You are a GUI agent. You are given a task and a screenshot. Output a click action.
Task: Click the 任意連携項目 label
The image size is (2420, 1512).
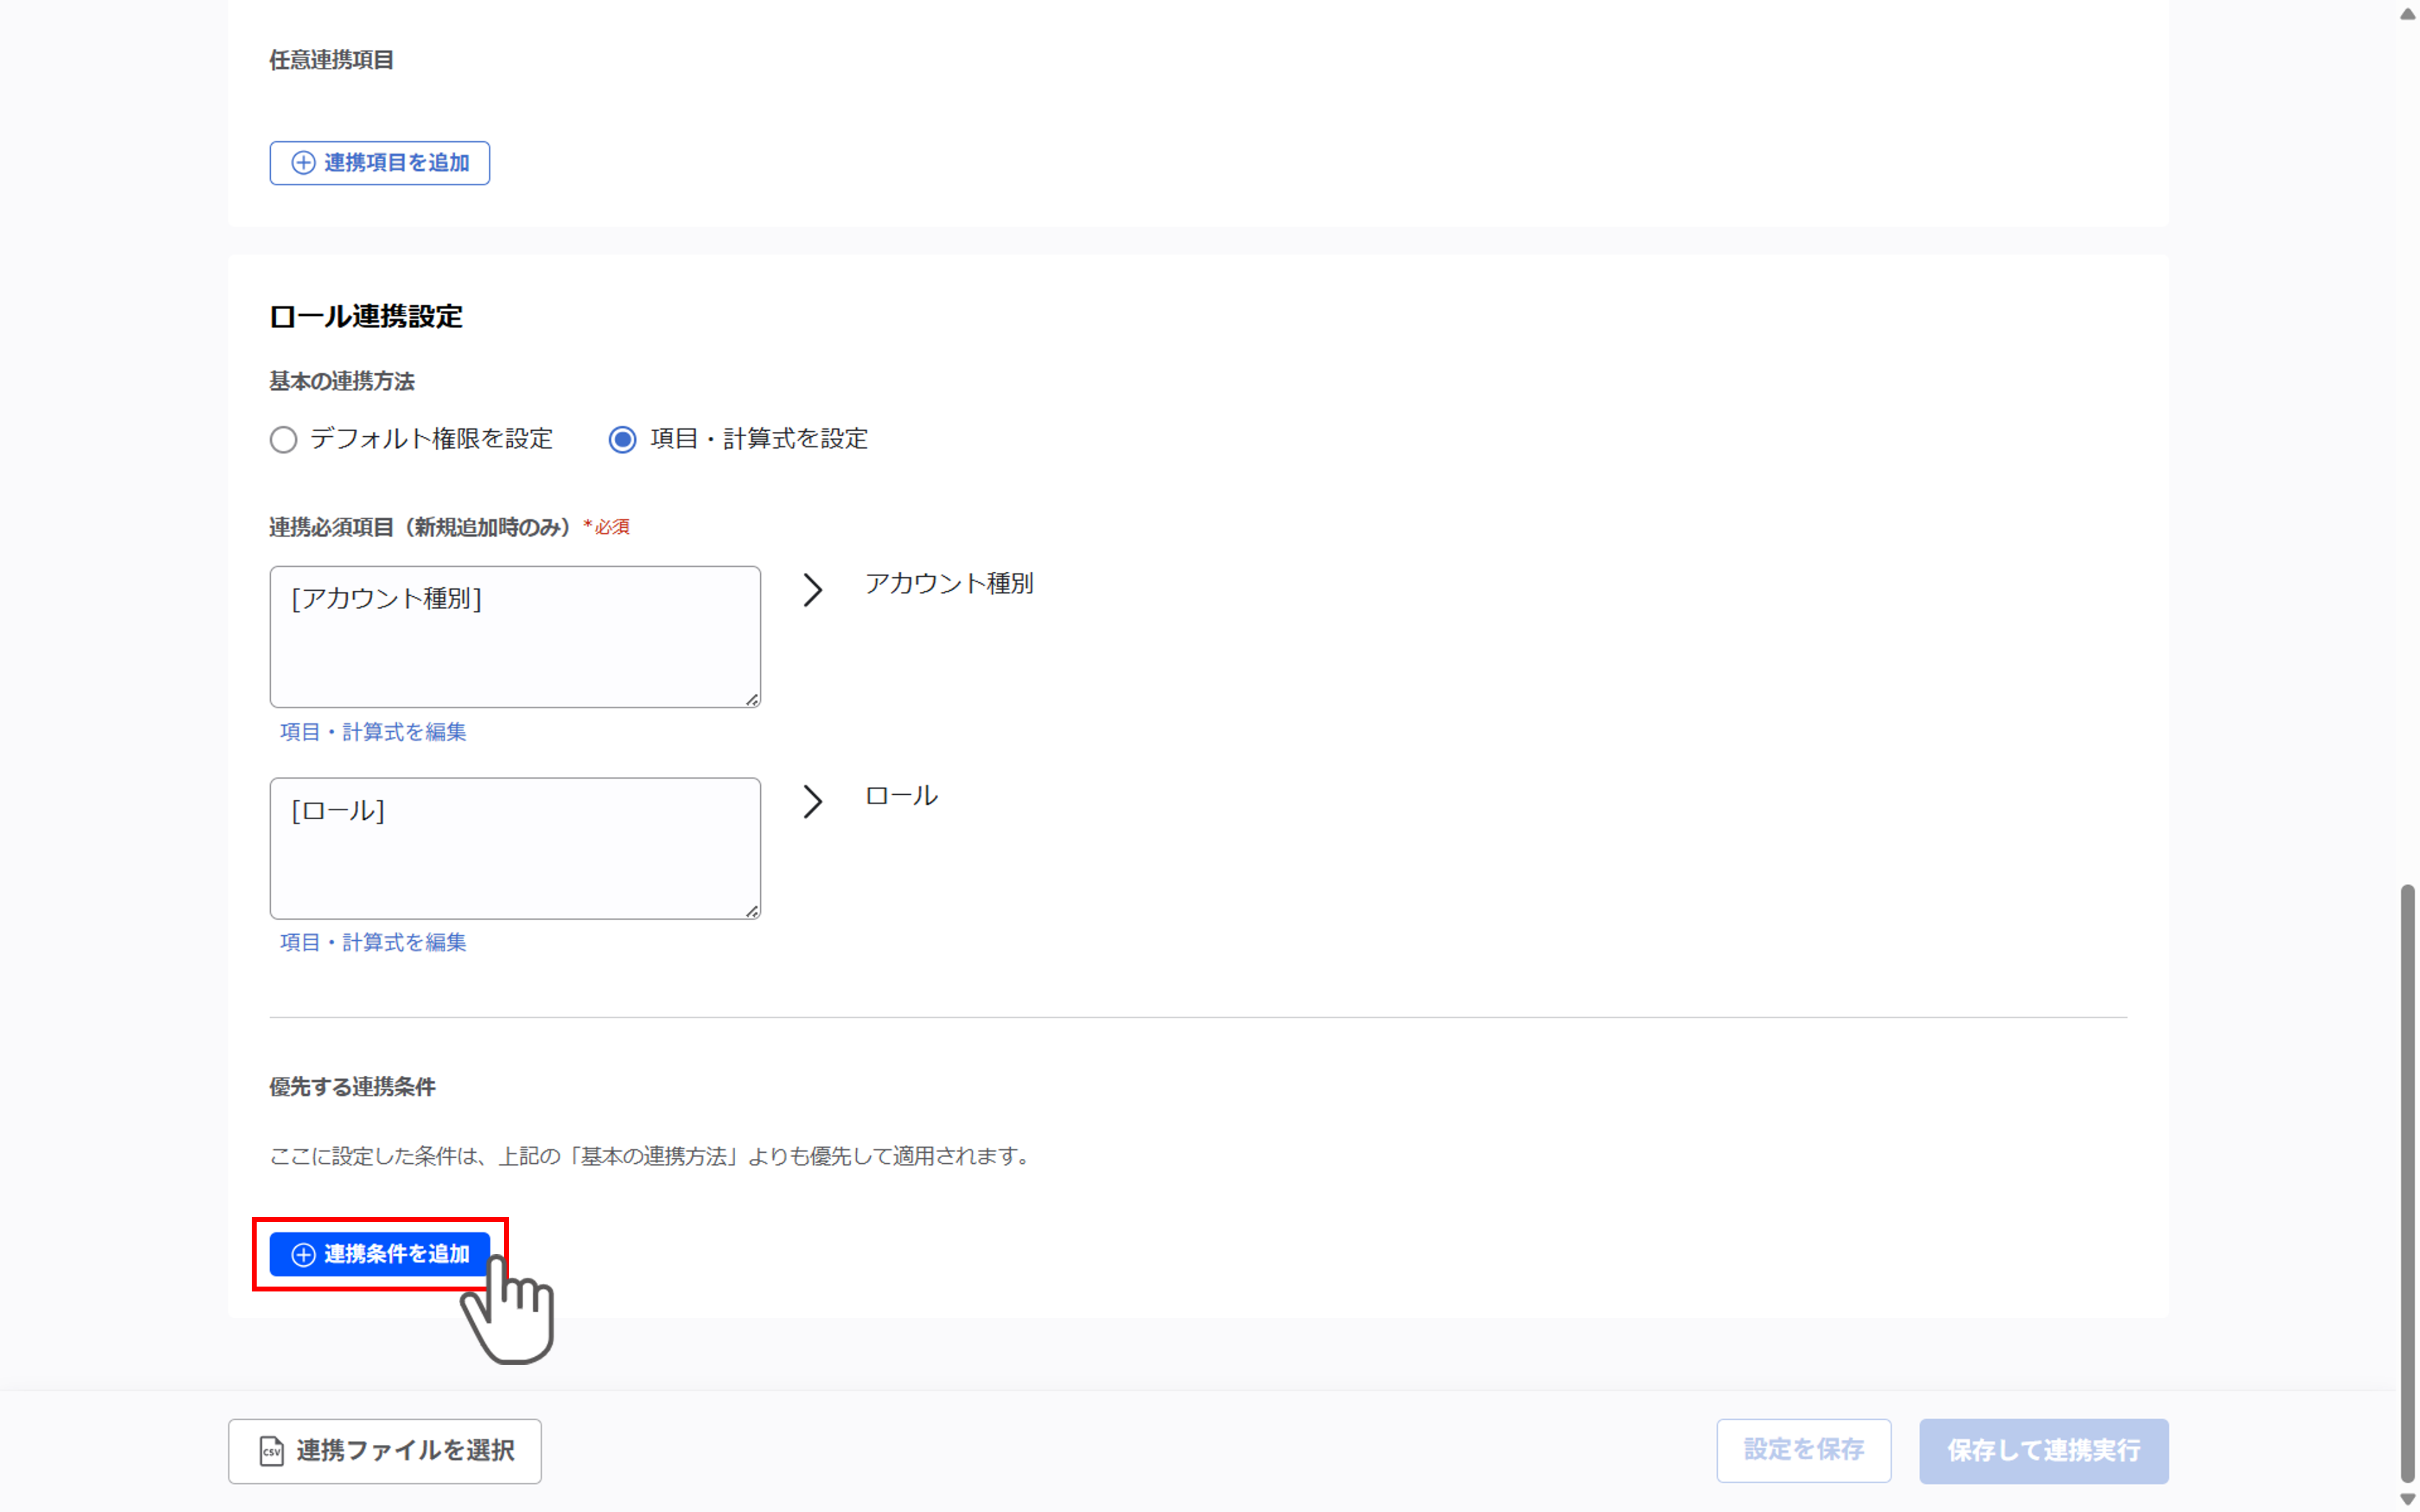coord(331,60)
